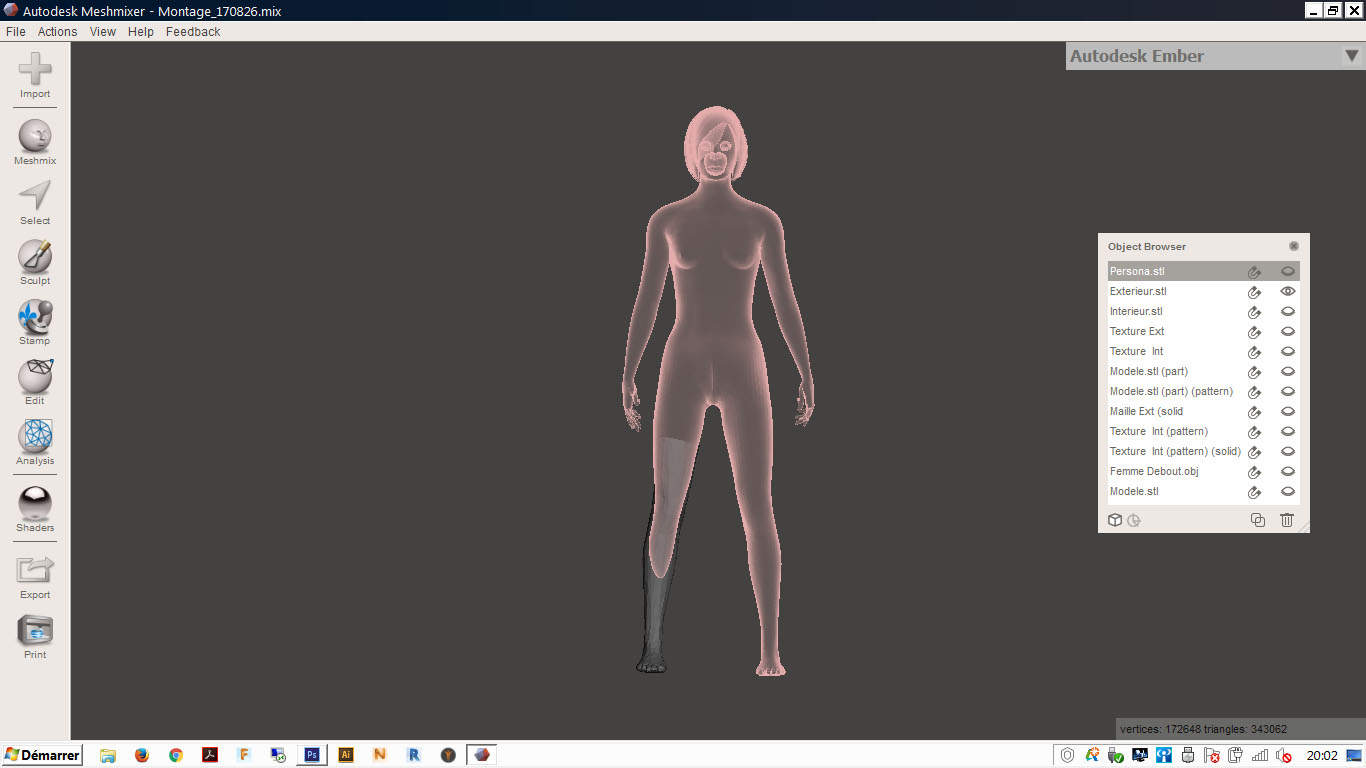Open the Démarrer start menu
The height and width of the screenshot is (768, 1366).
click(42, 755)
